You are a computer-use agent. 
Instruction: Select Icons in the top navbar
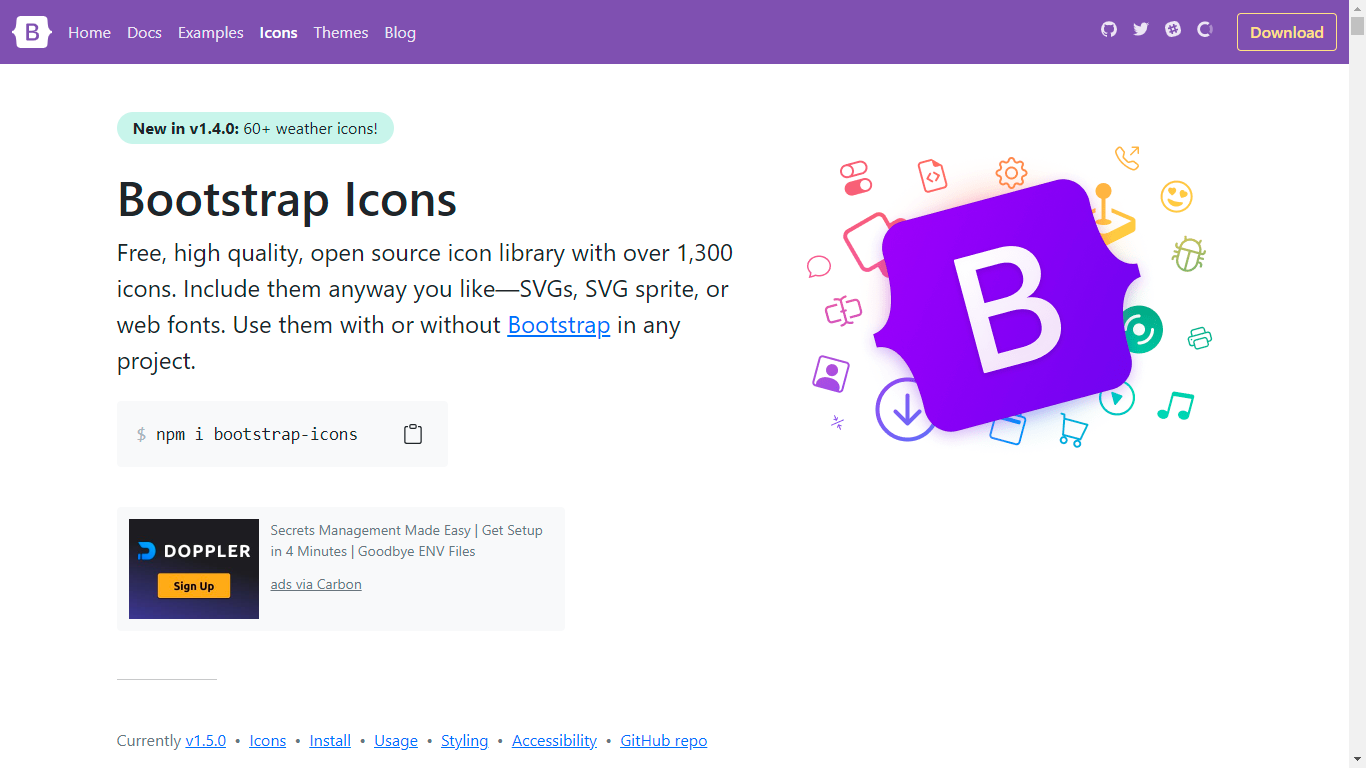(x=278, y=32)
